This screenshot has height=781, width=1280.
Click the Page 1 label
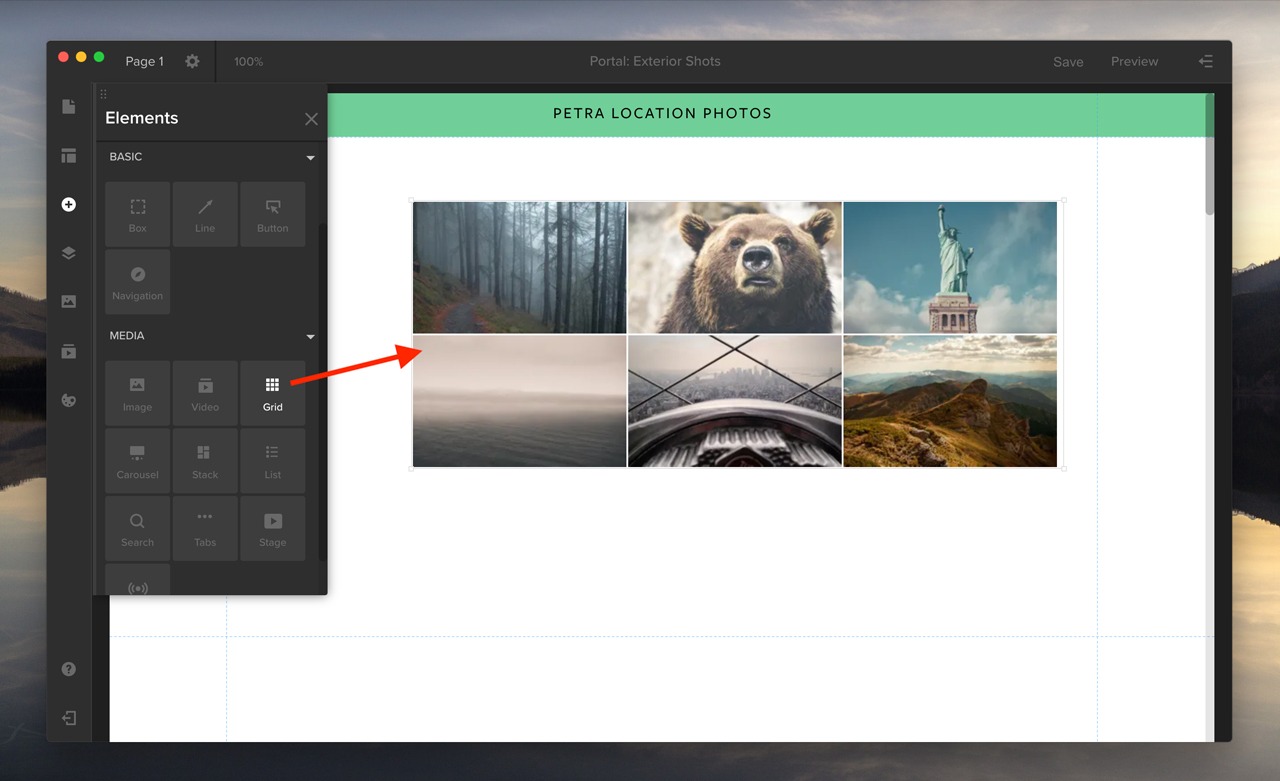coord(144,62)
